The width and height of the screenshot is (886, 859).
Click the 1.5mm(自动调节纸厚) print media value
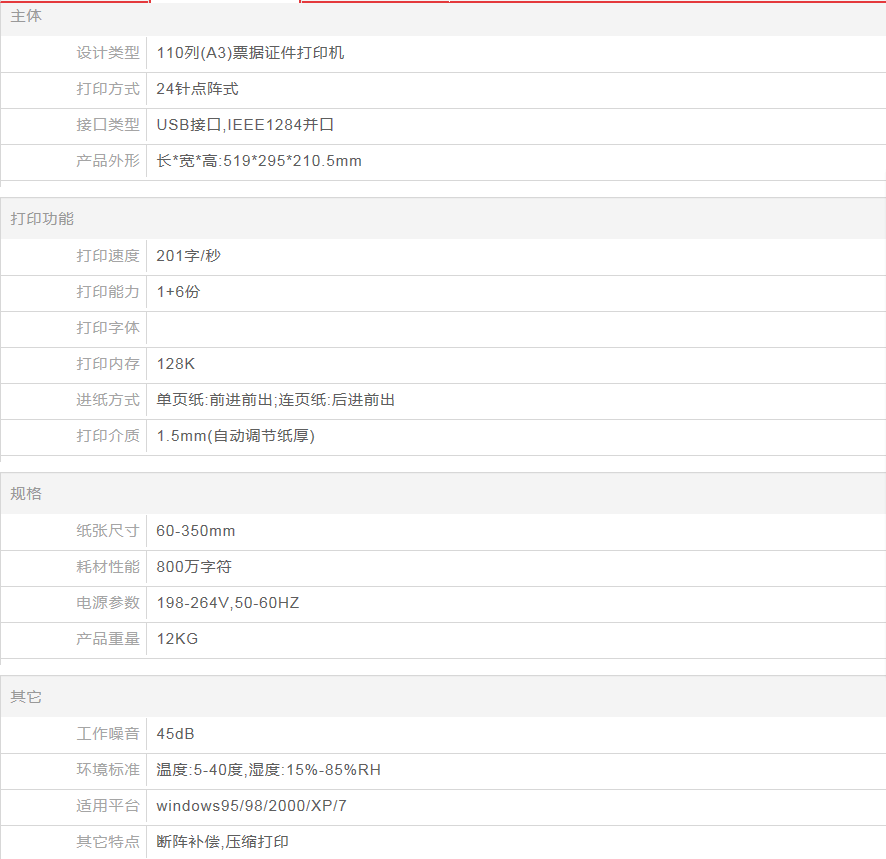235,436
